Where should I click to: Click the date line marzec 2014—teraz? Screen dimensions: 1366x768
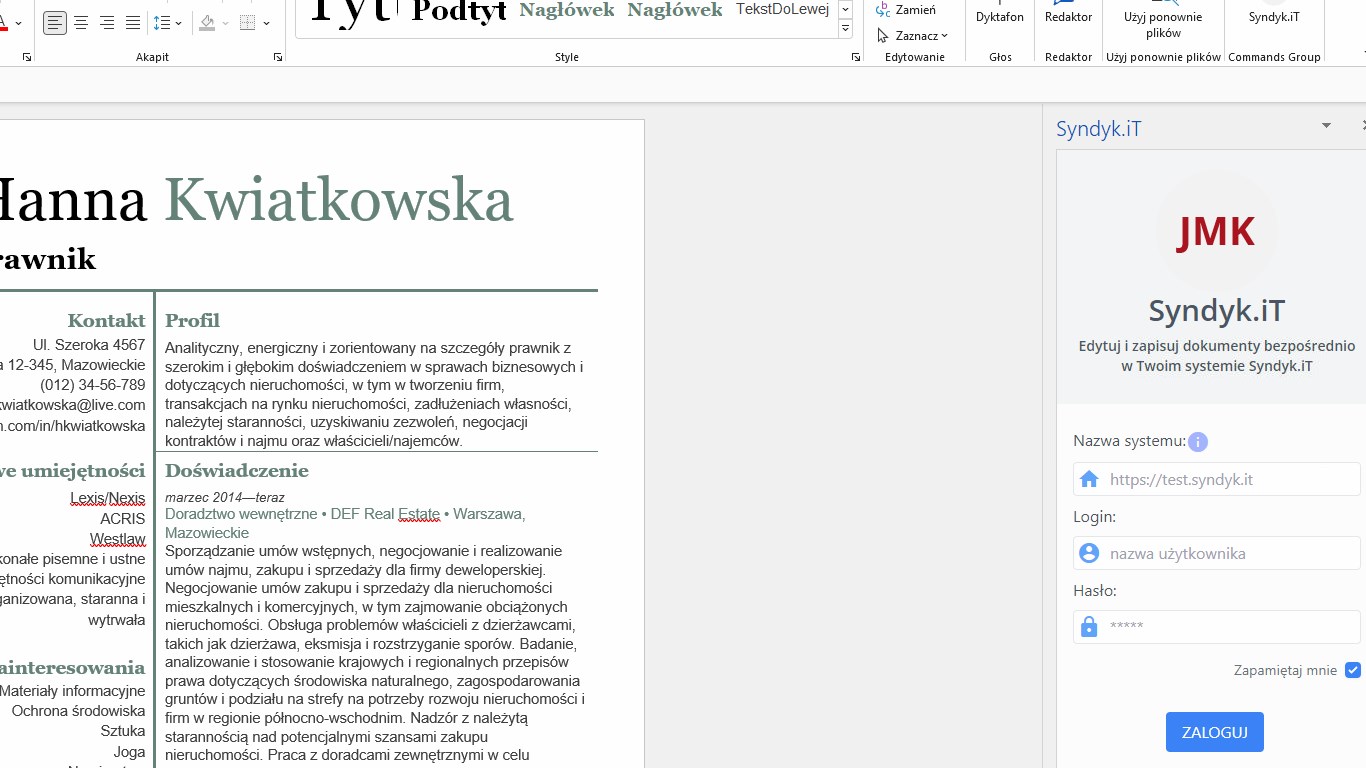click(225, 497)
